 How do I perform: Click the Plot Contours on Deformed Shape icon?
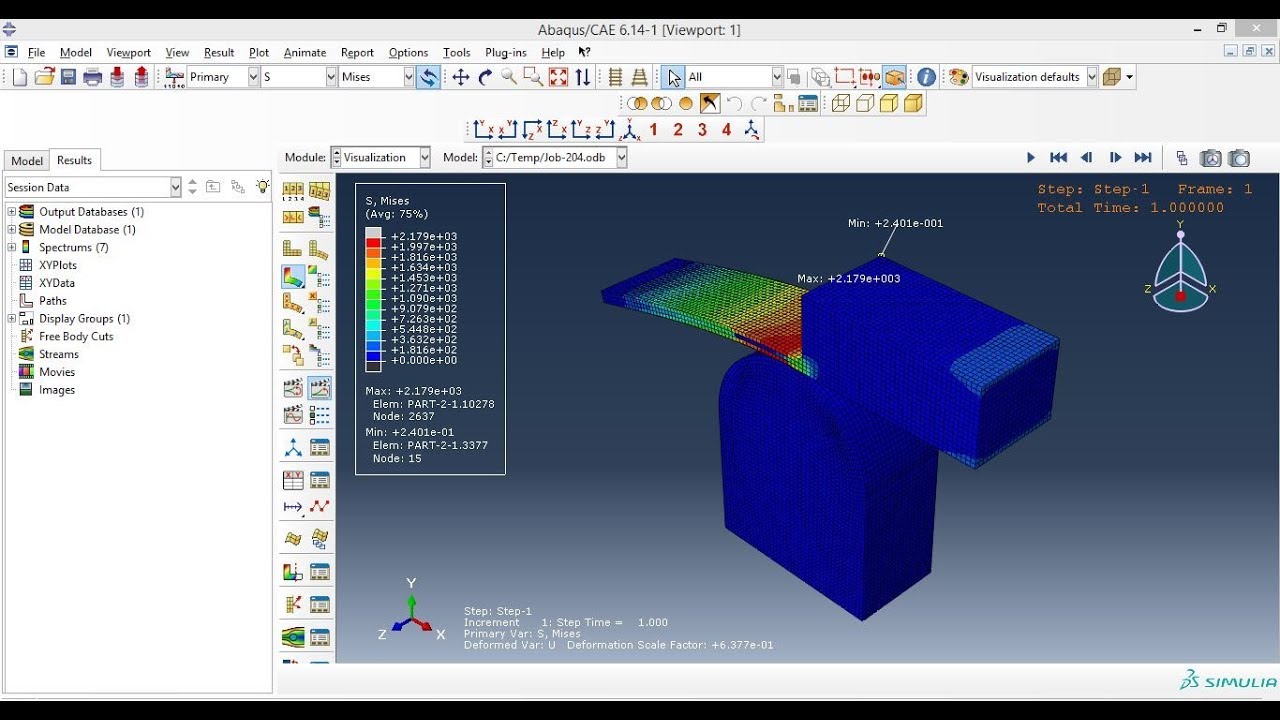[x=293, y=275]
